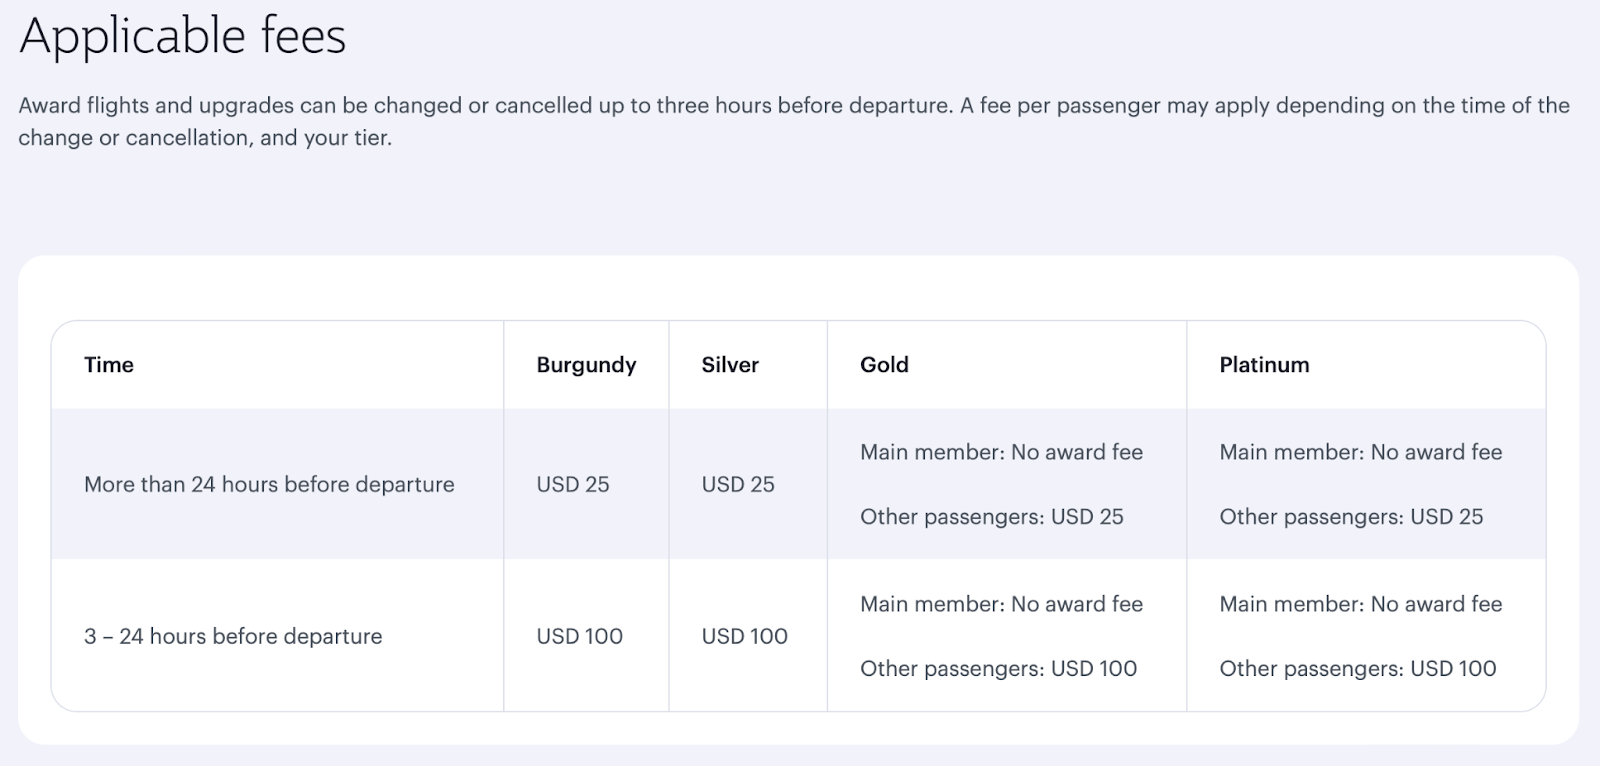The image size is (1600, 766).
Task: Click Platinum's "Main member: No award fee" in the over-24-hours row
Action: click(x=1360, y=453)
